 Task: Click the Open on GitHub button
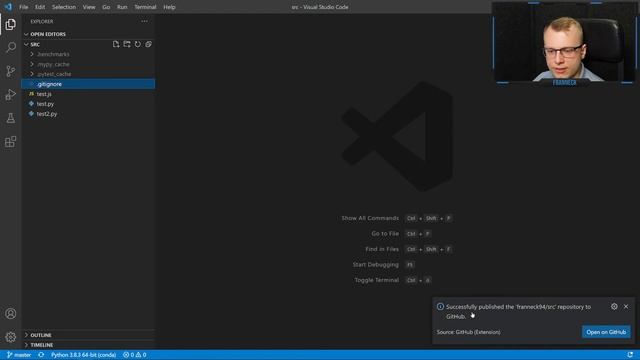tap(606, 332)
